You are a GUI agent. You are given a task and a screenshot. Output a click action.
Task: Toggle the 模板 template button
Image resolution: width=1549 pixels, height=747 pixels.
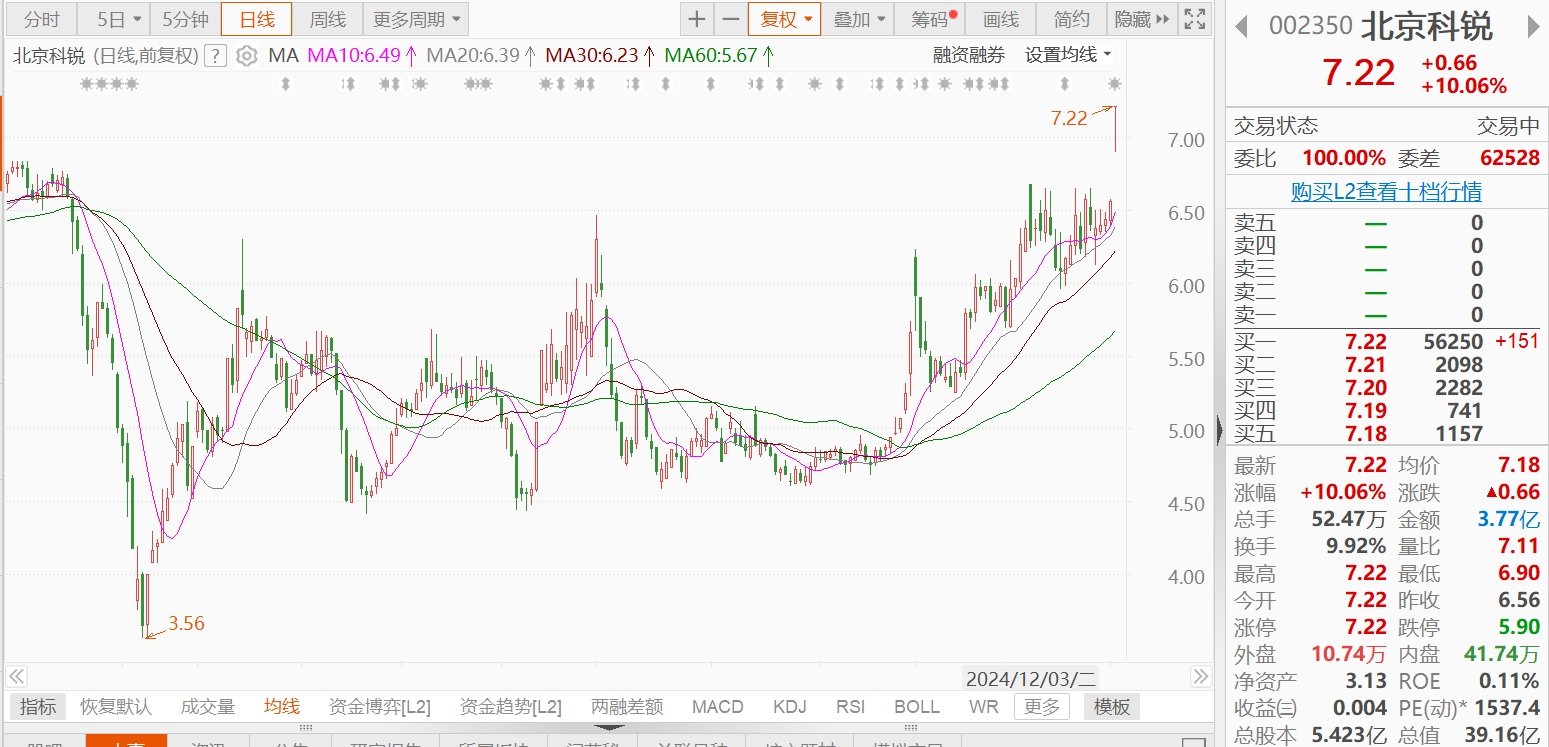click(1112, 707)
